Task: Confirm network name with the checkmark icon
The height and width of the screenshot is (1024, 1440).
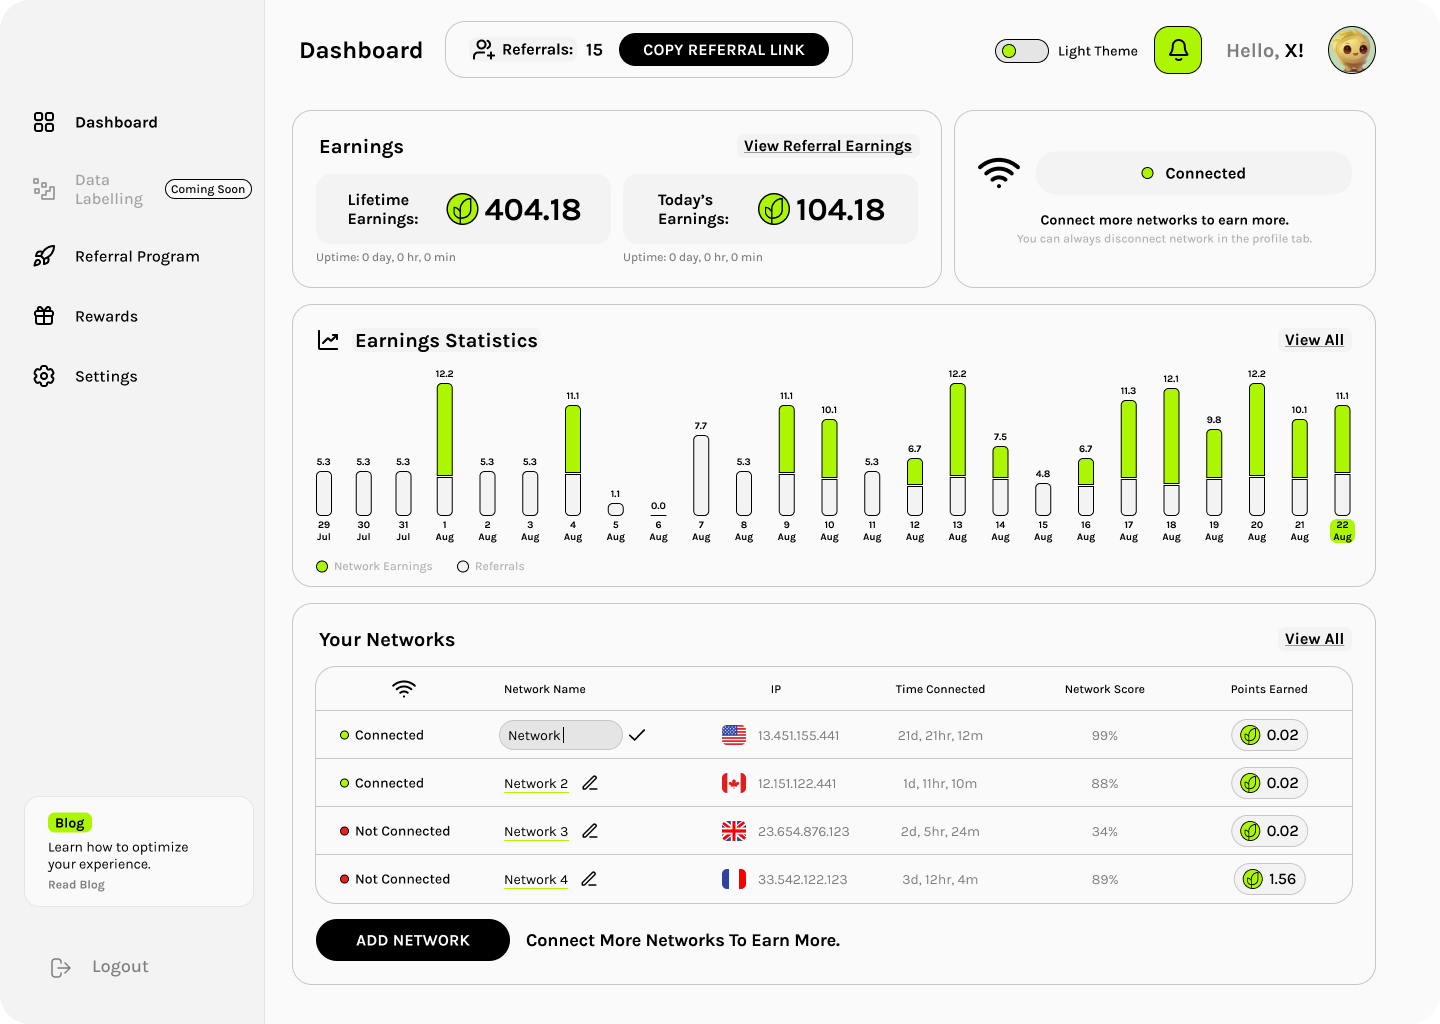Action: pyautogui.click(x=638, y=735)
